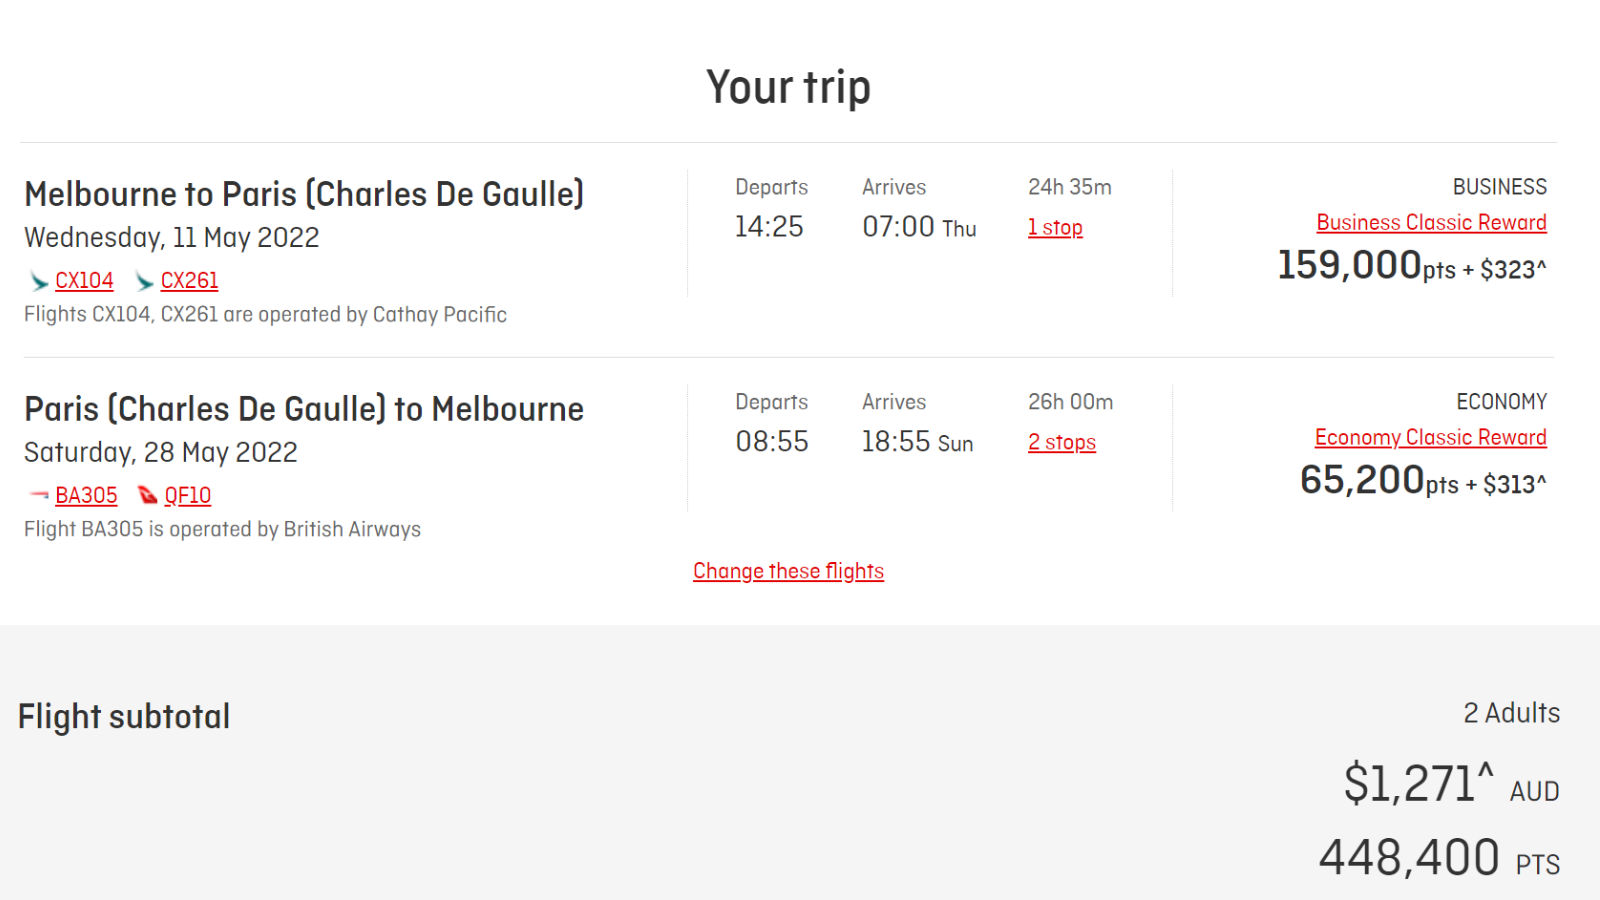Click the Qantas kangaroo logo beside QF10

coord(148,495)
